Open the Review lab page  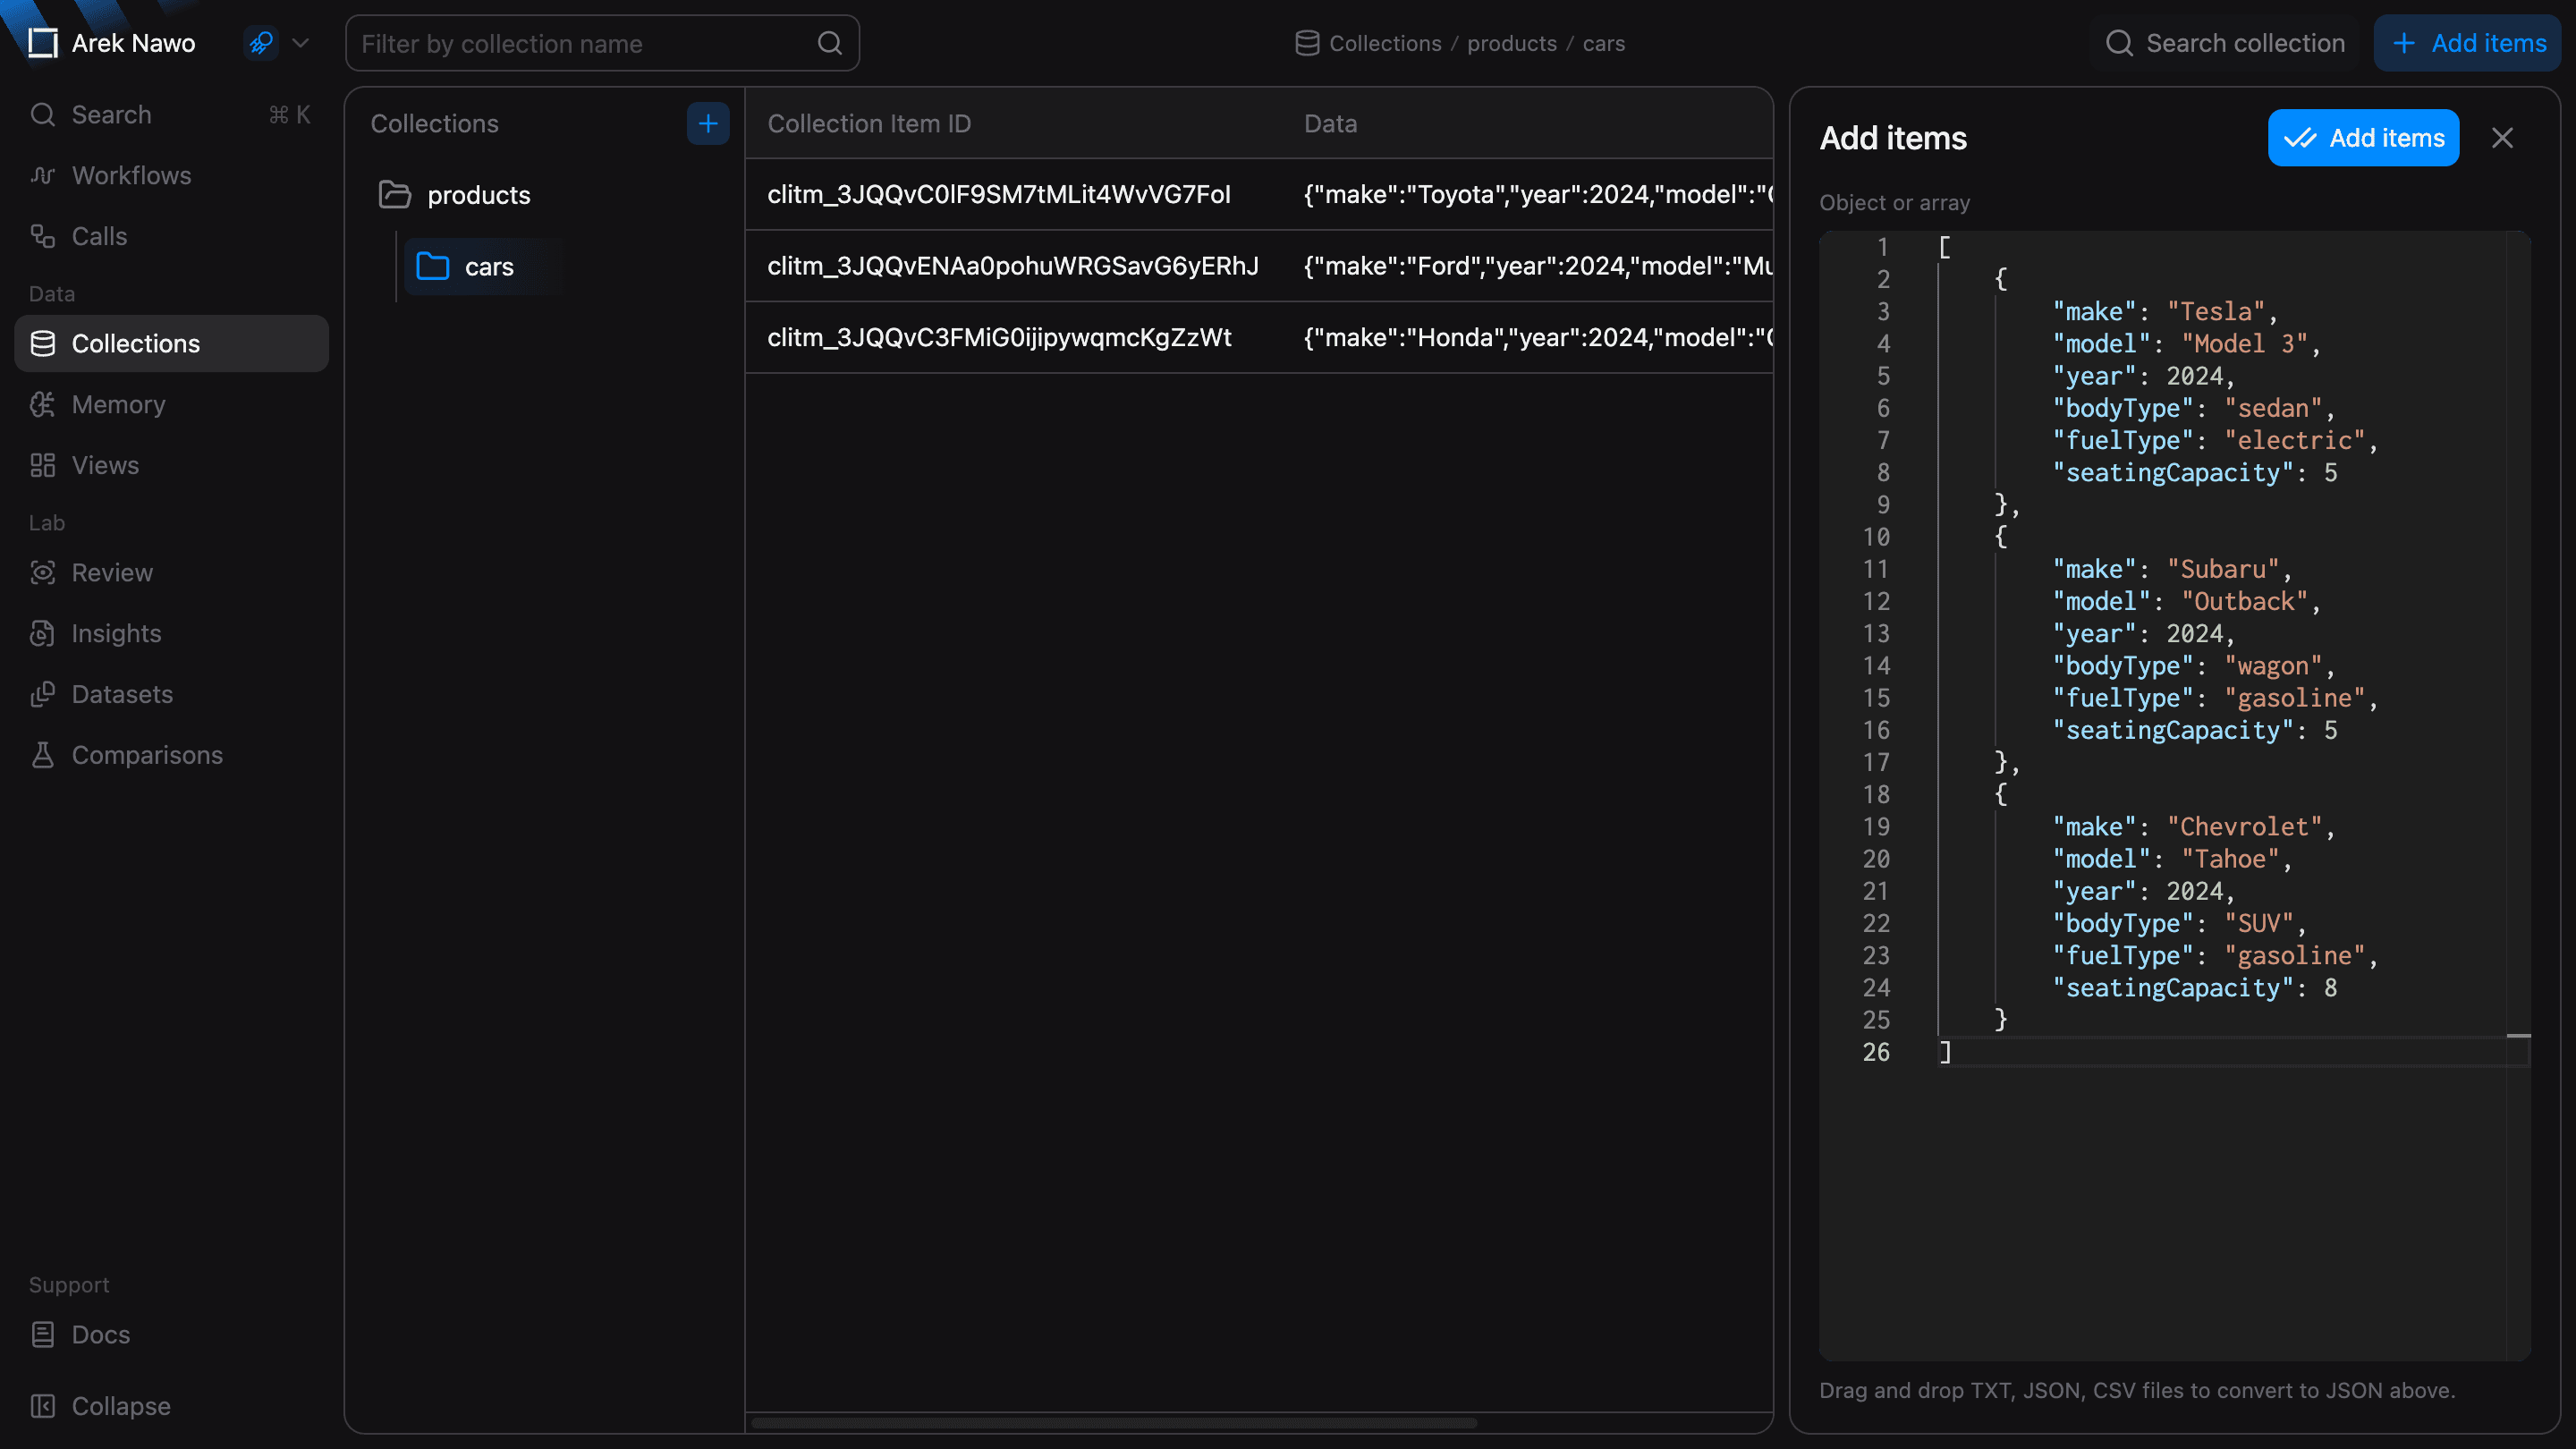coord(171,573)
